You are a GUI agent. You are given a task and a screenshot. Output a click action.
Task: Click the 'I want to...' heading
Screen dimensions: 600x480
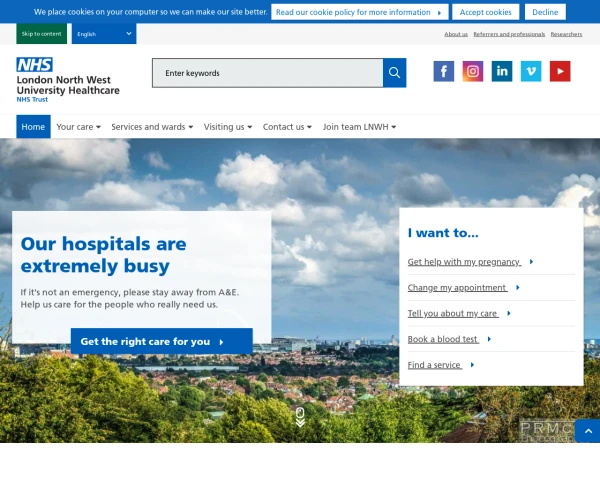(x=443, y=233)
